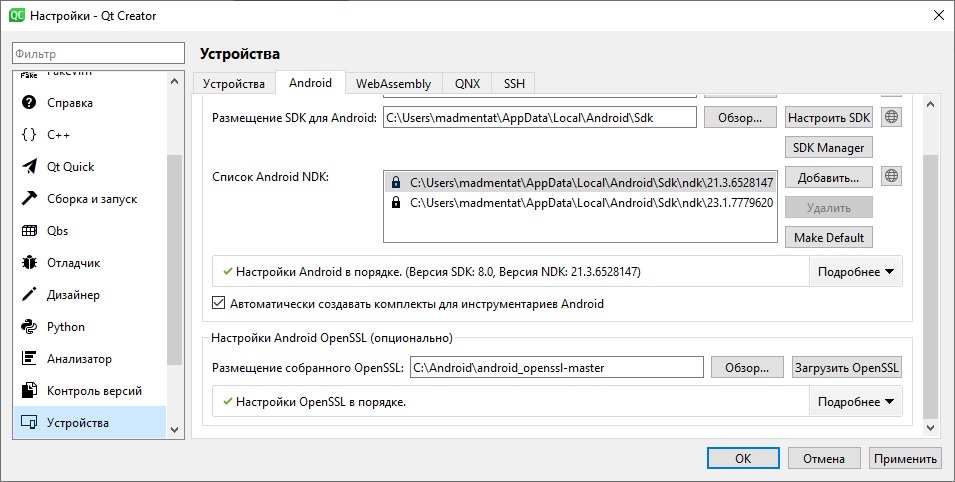This screenshot has height=482, width=955.
Task: Click Android page scroll up arrow
Action: coord(931,104)
